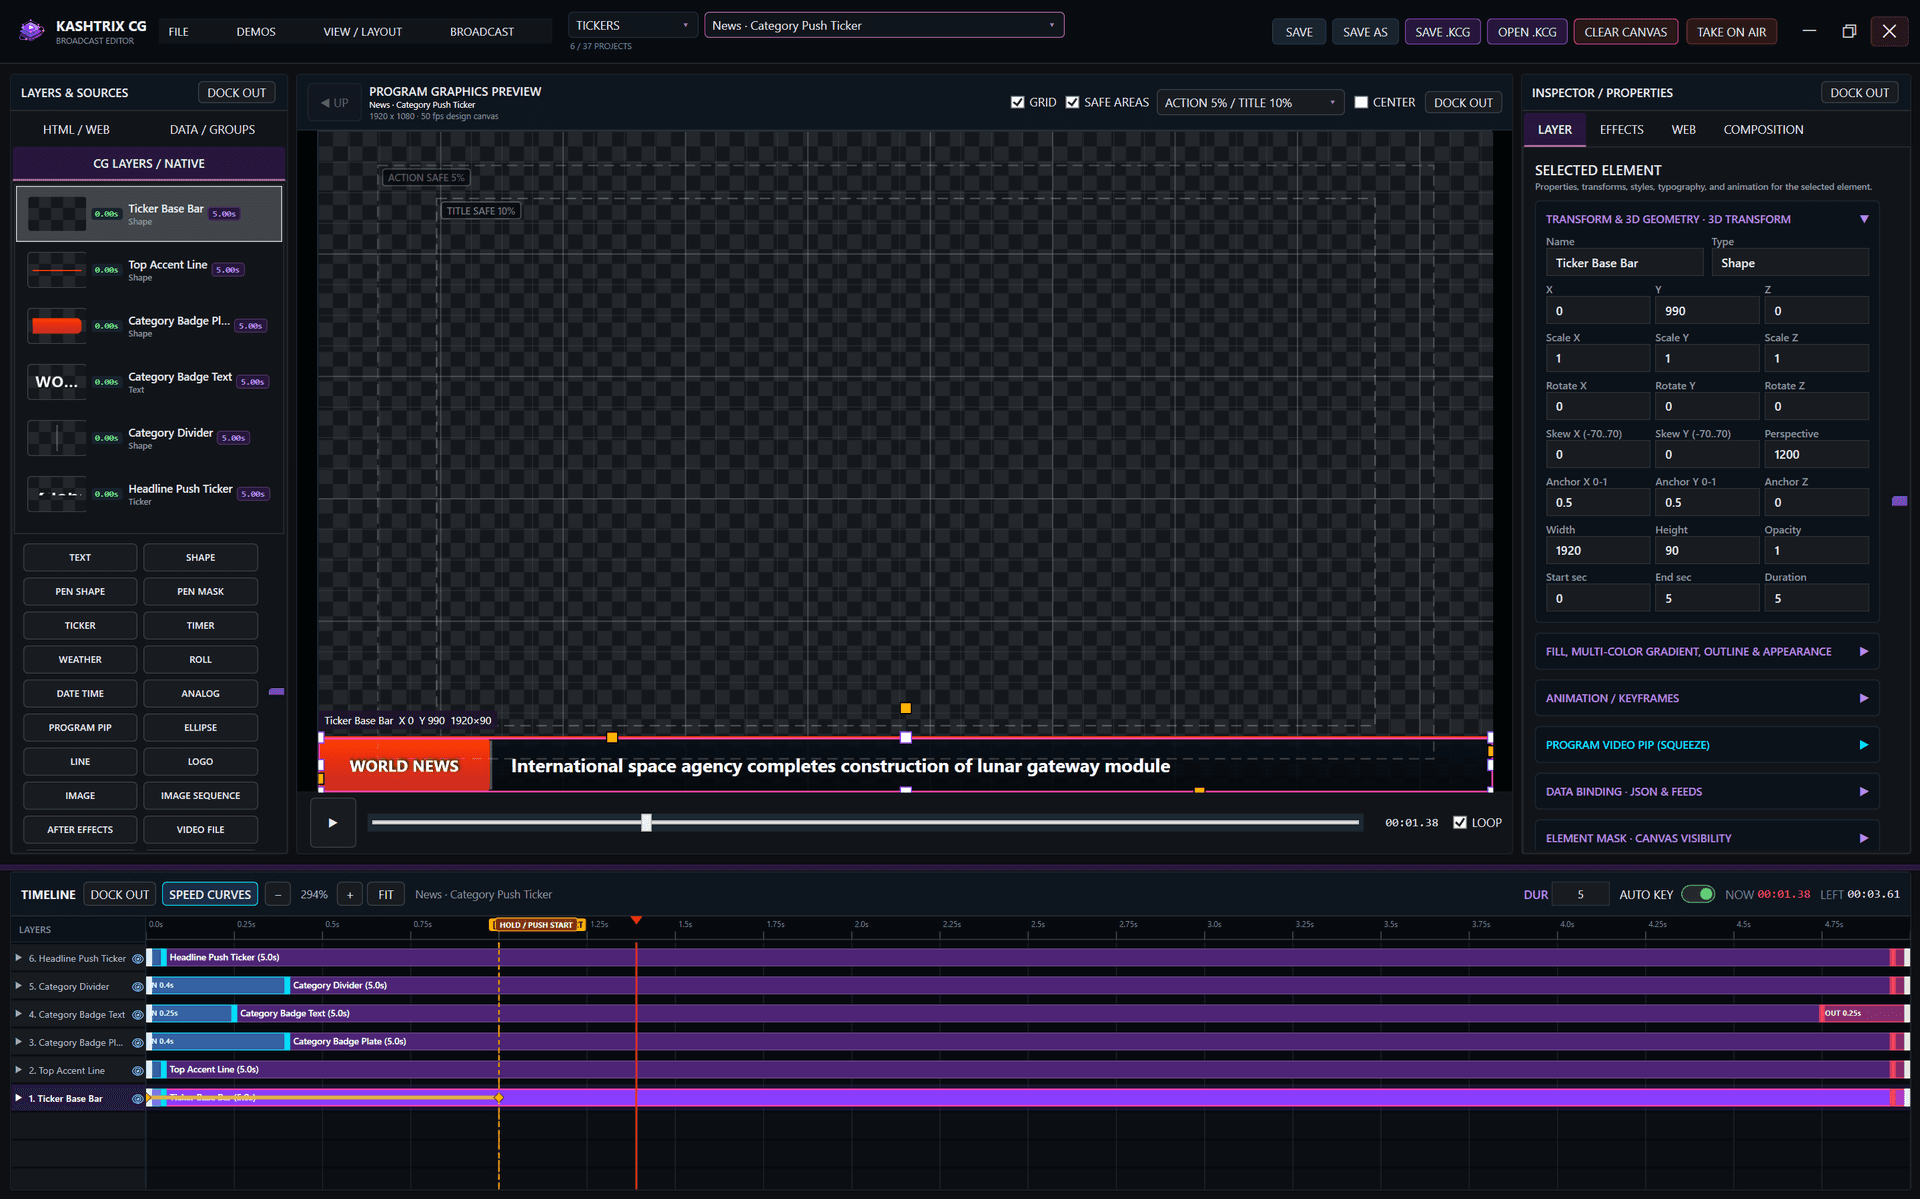
Task: Click the Y position input field
Action: 1706,311
